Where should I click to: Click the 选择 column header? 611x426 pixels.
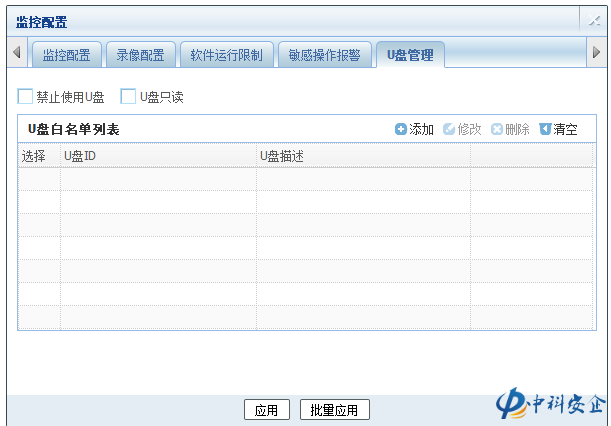click(39, 156)
